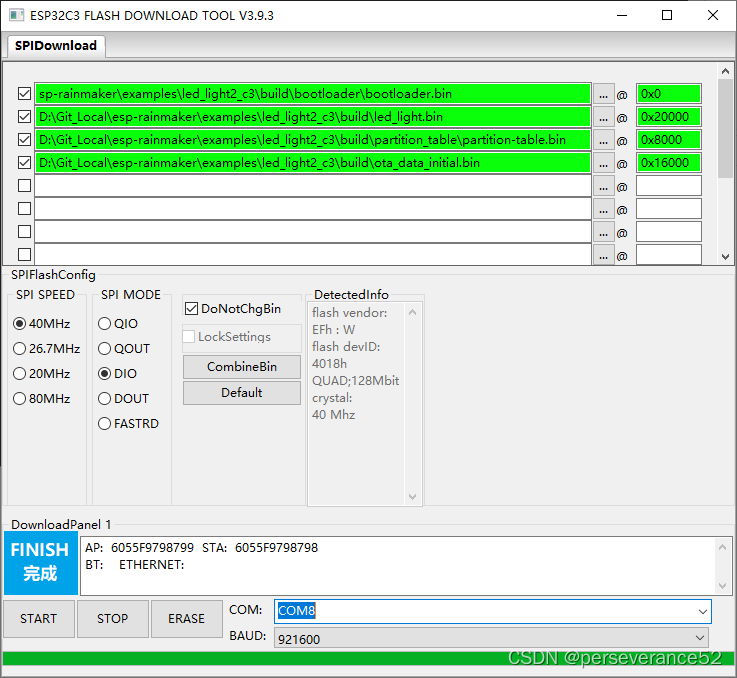This screenshot has width=737, height=678.
Task: Select 80MHz SPI speed
Action: tap(41, 398)
